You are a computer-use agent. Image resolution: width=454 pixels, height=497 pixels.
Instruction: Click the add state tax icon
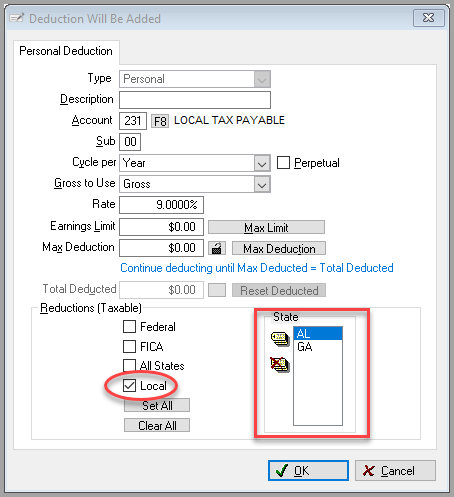click(280, 339)
